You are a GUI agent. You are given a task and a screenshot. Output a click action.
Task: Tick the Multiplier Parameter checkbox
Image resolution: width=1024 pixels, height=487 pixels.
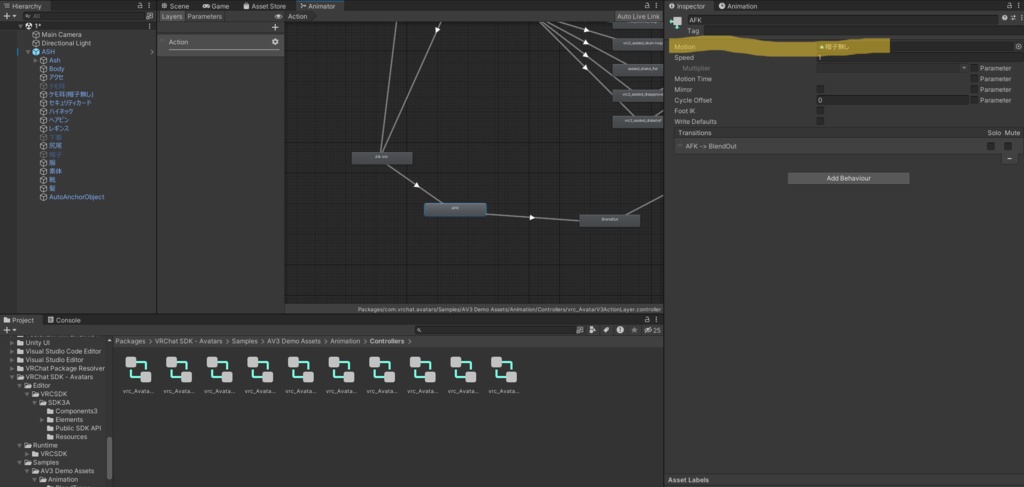[x=974, y=68]
